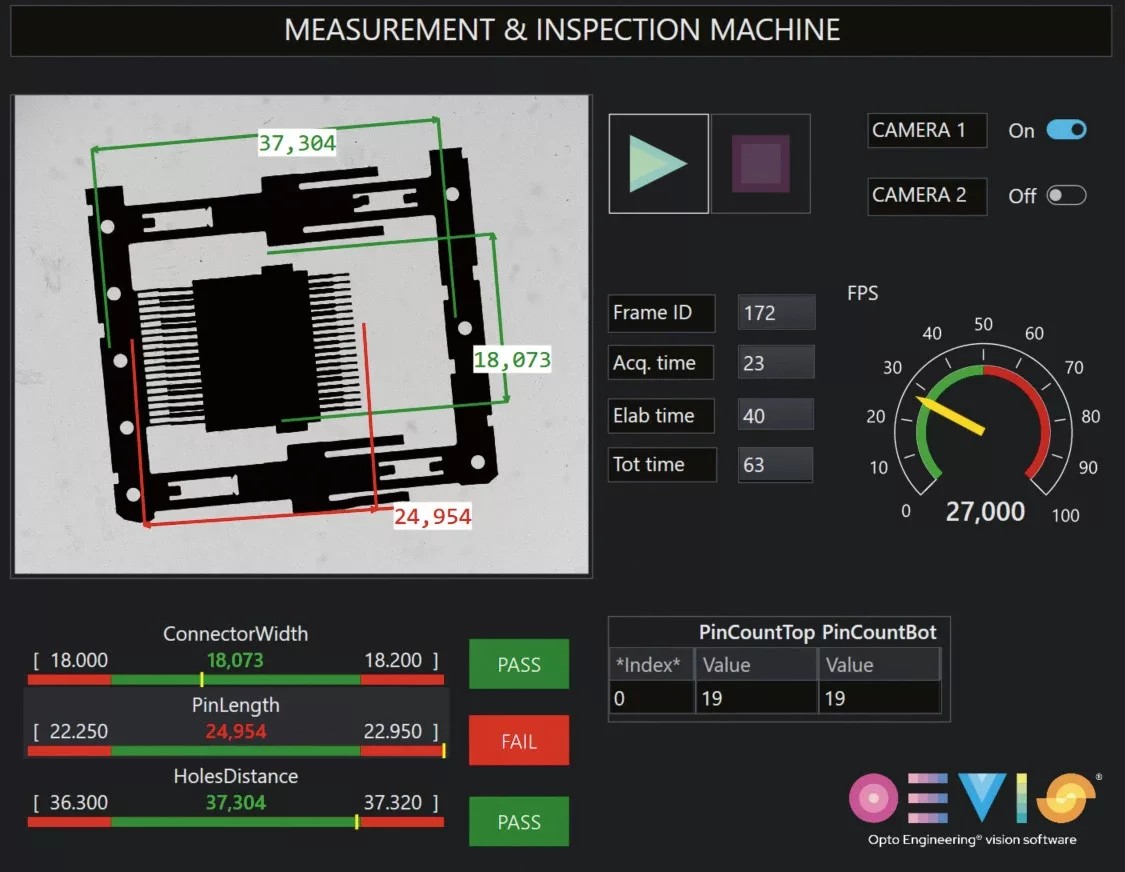Click the yellow marker on ConnectorWidth bar
The width and height of the screenshot is (1125, 872).
(x=201, y=679)
